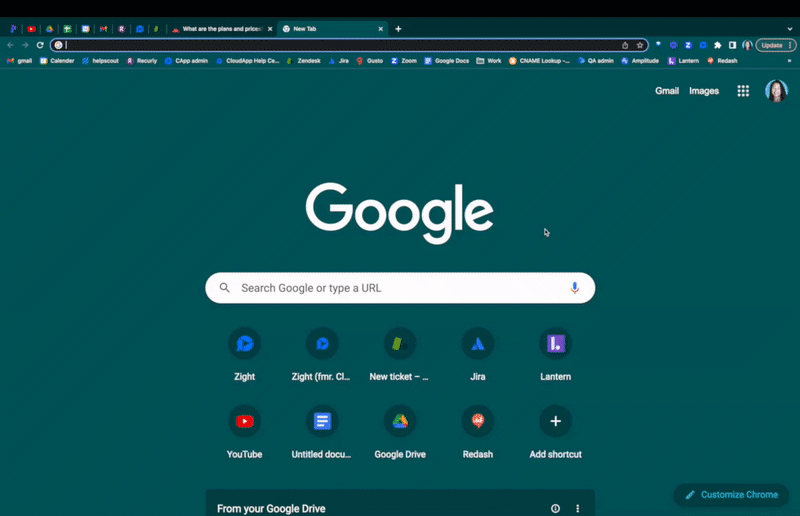This screenshot has width=800, height=516.
Task: Open the Redash bookmark in bookmarks bar
Action: click(x=722, y=61)
